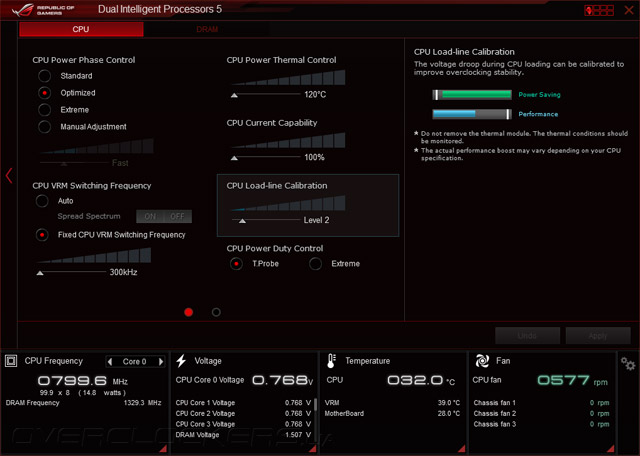Switch to the CPU tab
Viewport: 640px width, 456px height.
[x=81, y=29]
